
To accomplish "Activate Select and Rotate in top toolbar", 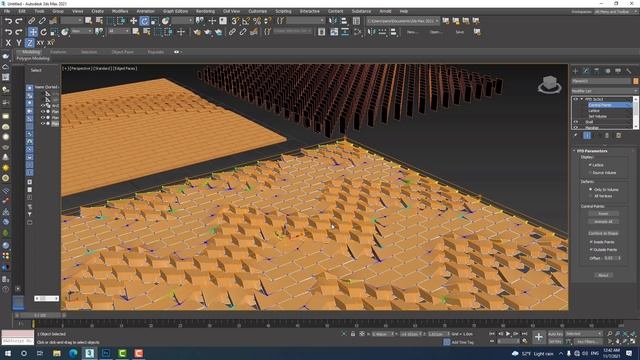I will click(144, 20).
